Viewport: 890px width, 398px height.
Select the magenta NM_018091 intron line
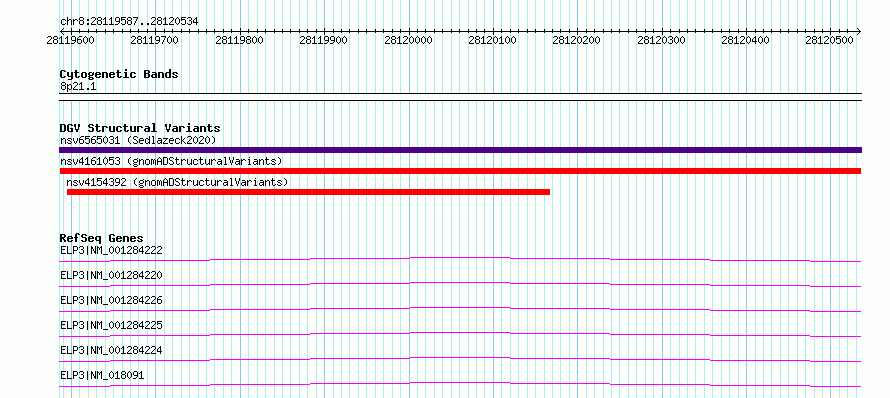coord(460,384)
